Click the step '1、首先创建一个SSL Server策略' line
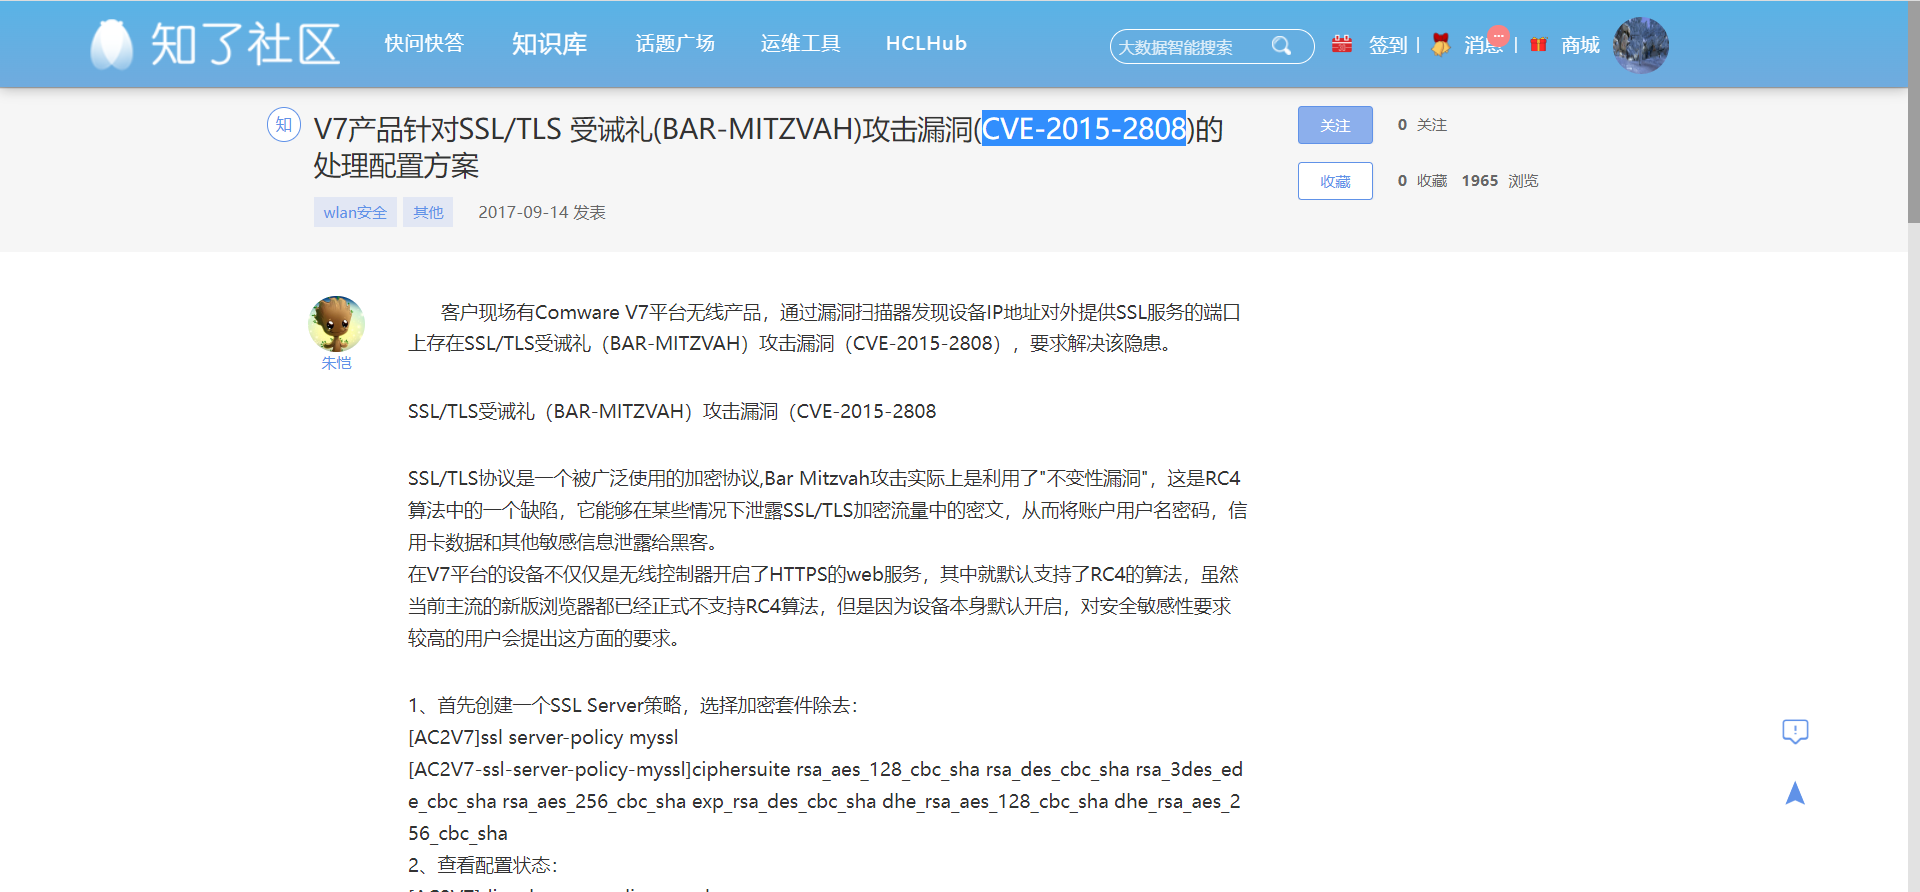This screenshot has height=892, width=1920. 633,706
